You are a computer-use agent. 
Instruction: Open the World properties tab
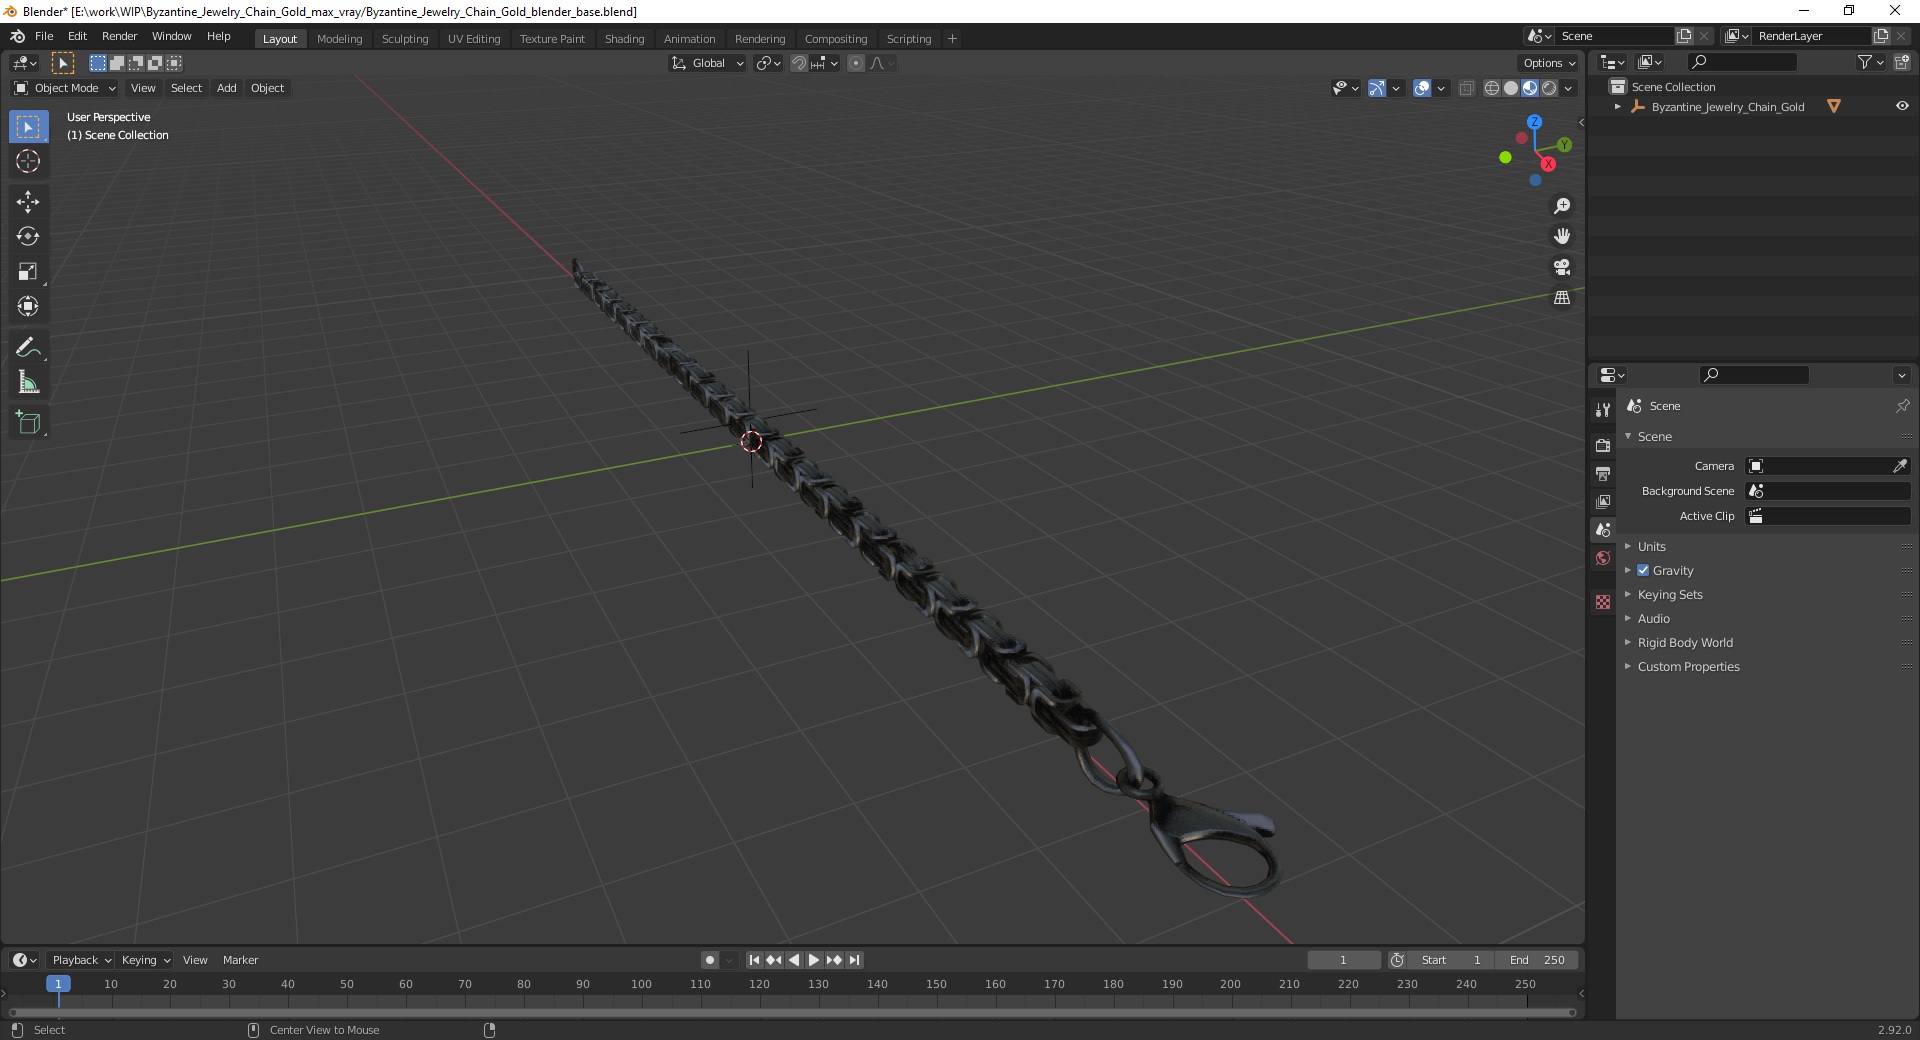(x=1603, y=558)
